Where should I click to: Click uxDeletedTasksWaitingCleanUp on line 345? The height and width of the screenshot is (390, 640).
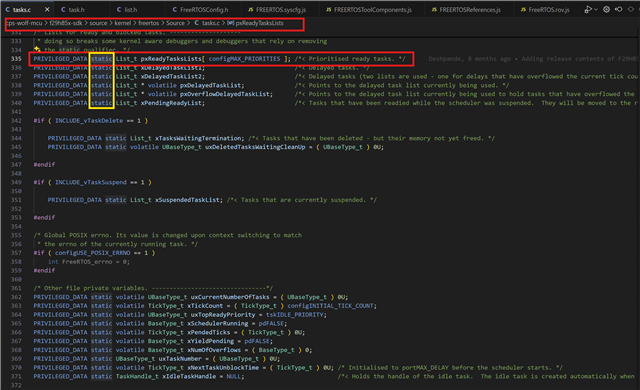[255, 147]
